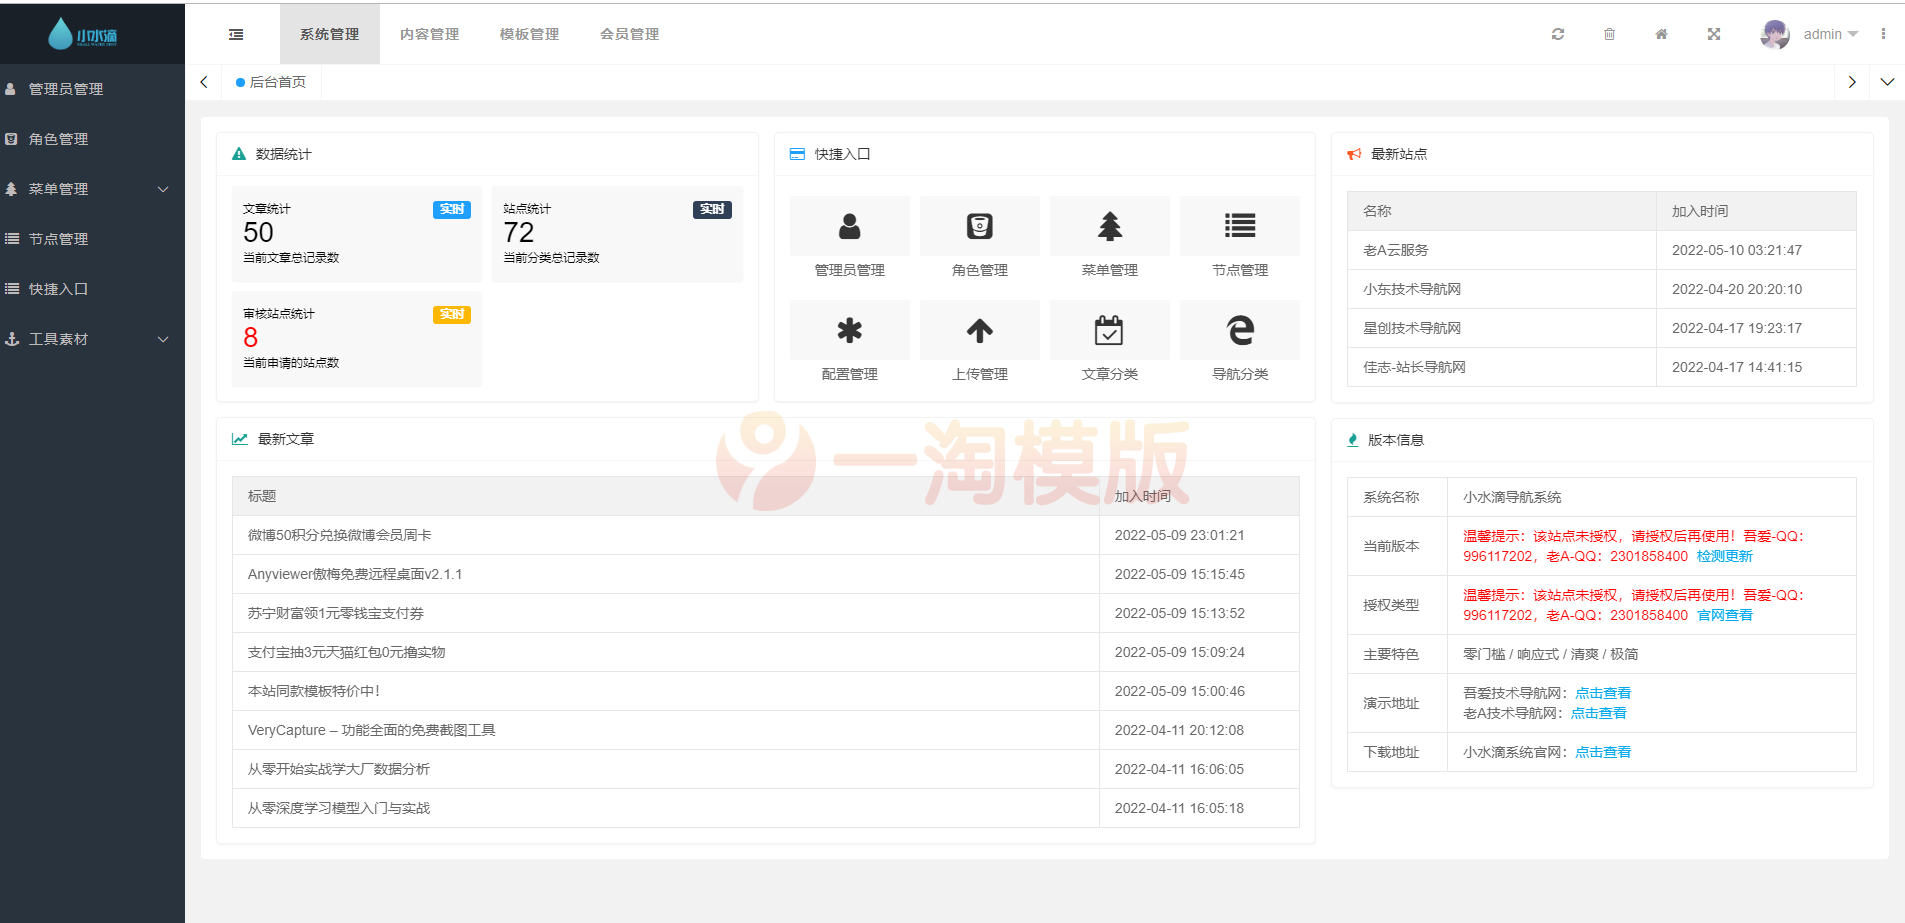This screenshot has height=923, width=1905.
Task: Click the fullscreen toggle icon
Action: (x=1714, y=33)
